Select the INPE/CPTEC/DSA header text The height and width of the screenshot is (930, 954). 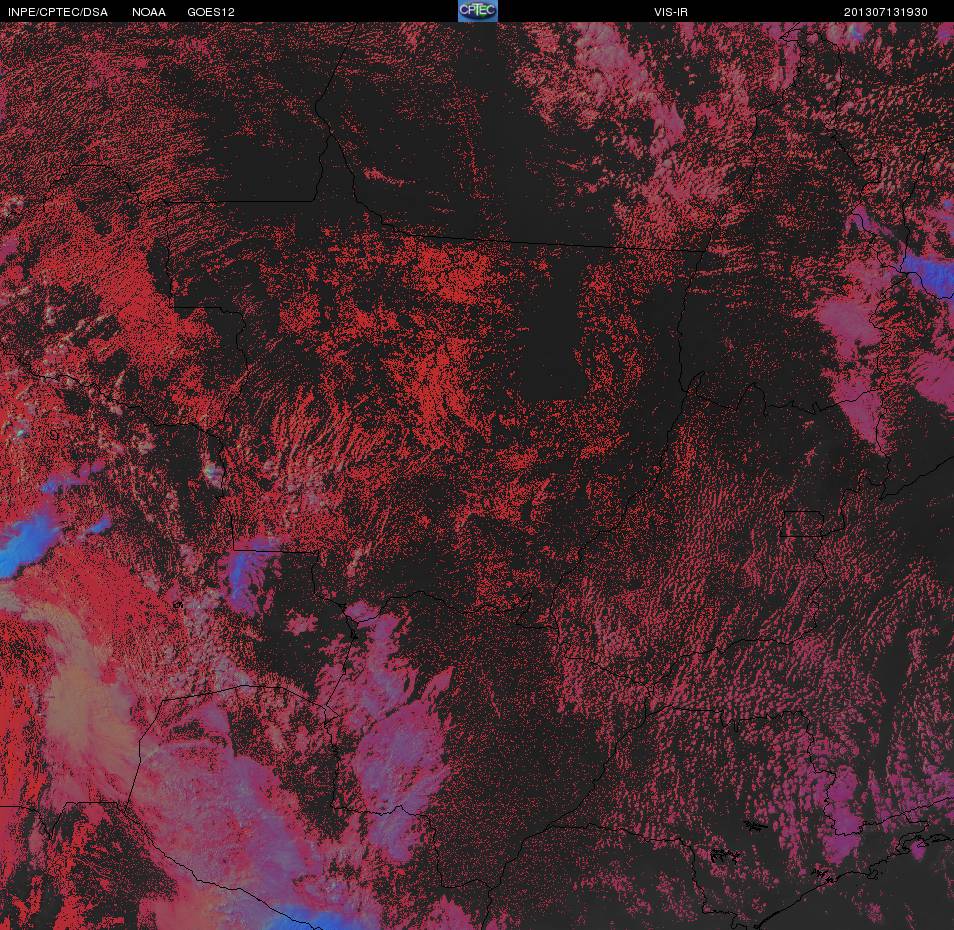click(58, 12)
